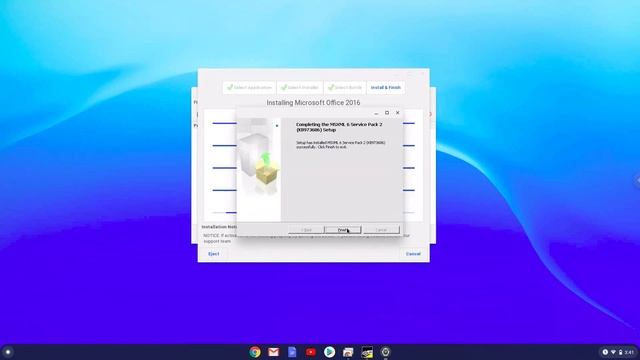This screenshot has width=640, height=360.
Task: Select the 'Select Application' step tab
Action: (x=249, y=87)
